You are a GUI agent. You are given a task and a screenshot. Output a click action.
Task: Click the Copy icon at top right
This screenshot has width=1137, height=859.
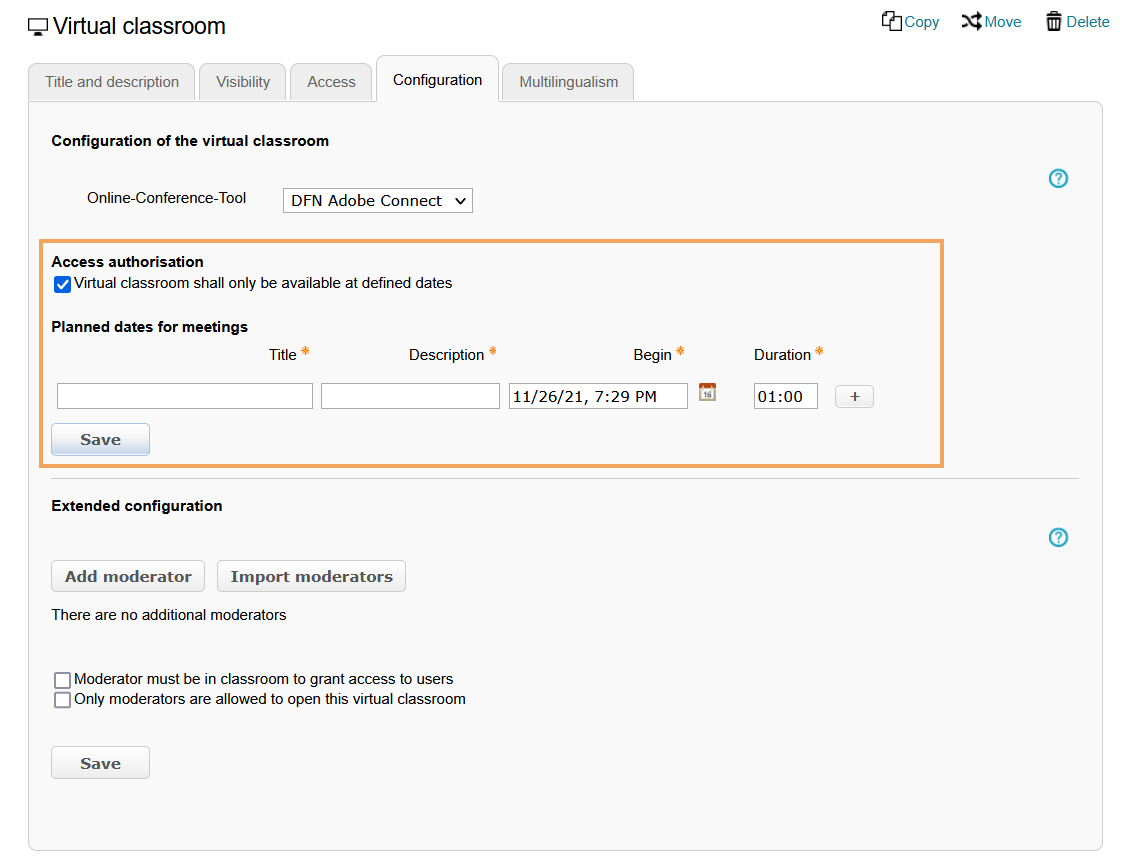(x=891, y=21)
